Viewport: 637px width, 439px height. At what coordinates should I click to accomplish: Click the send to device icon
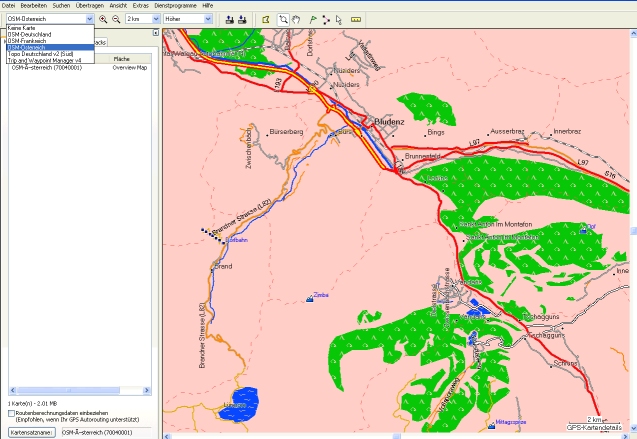point(229,19)
